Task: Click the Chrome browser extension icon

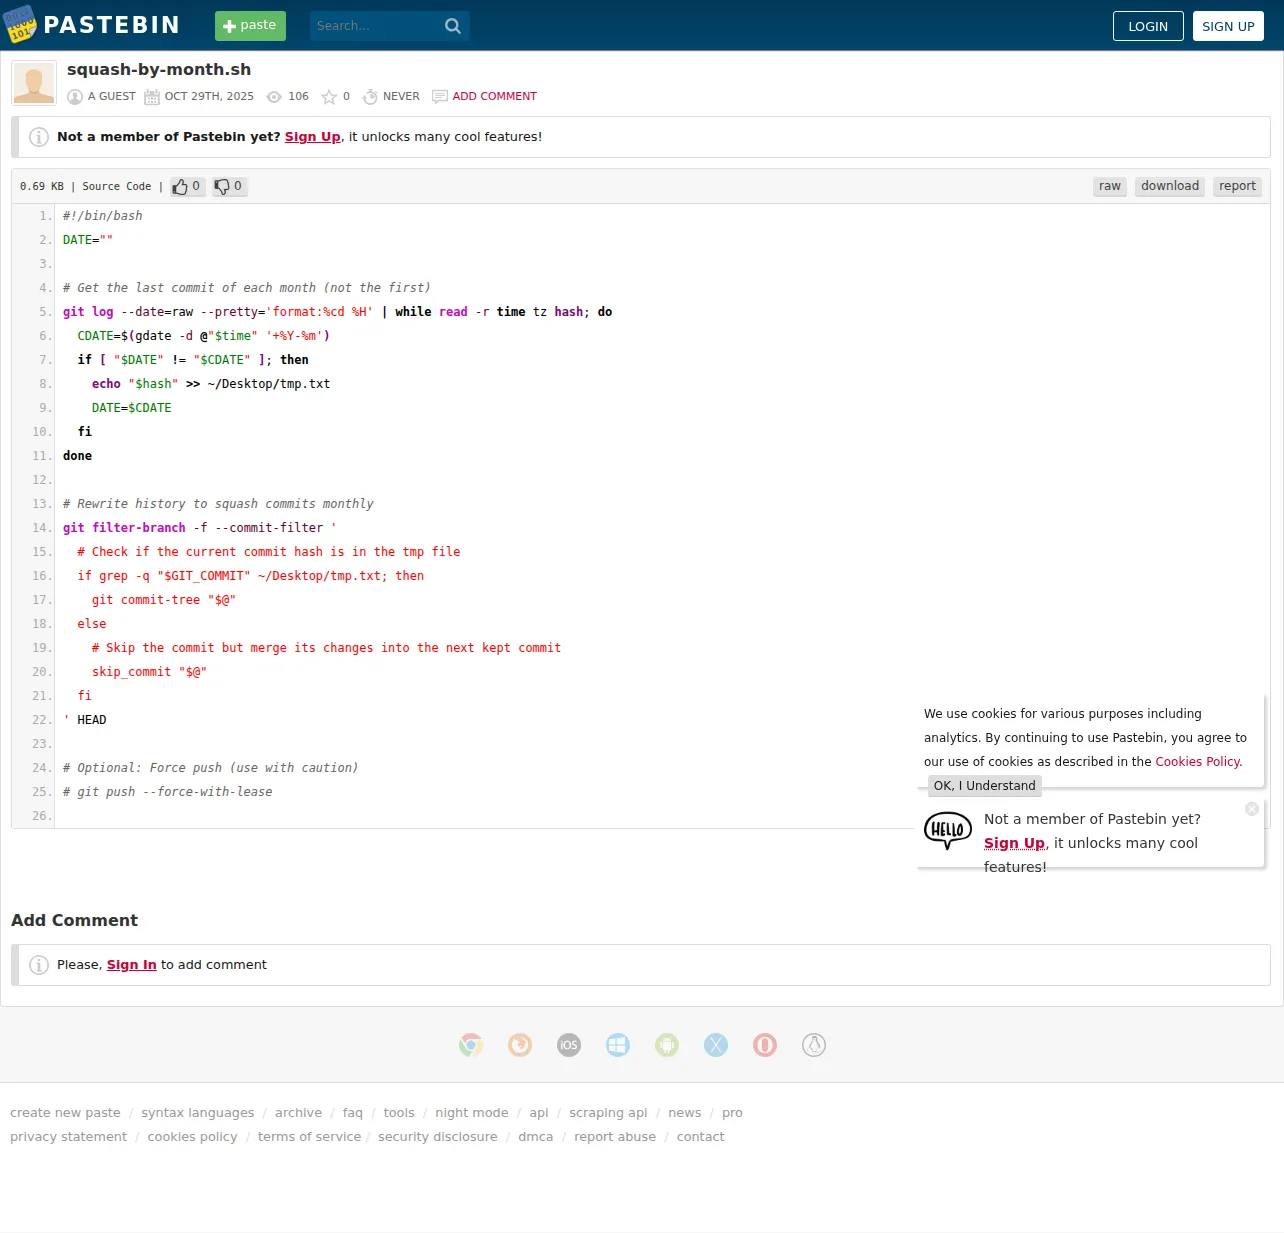Action: 471,1045
